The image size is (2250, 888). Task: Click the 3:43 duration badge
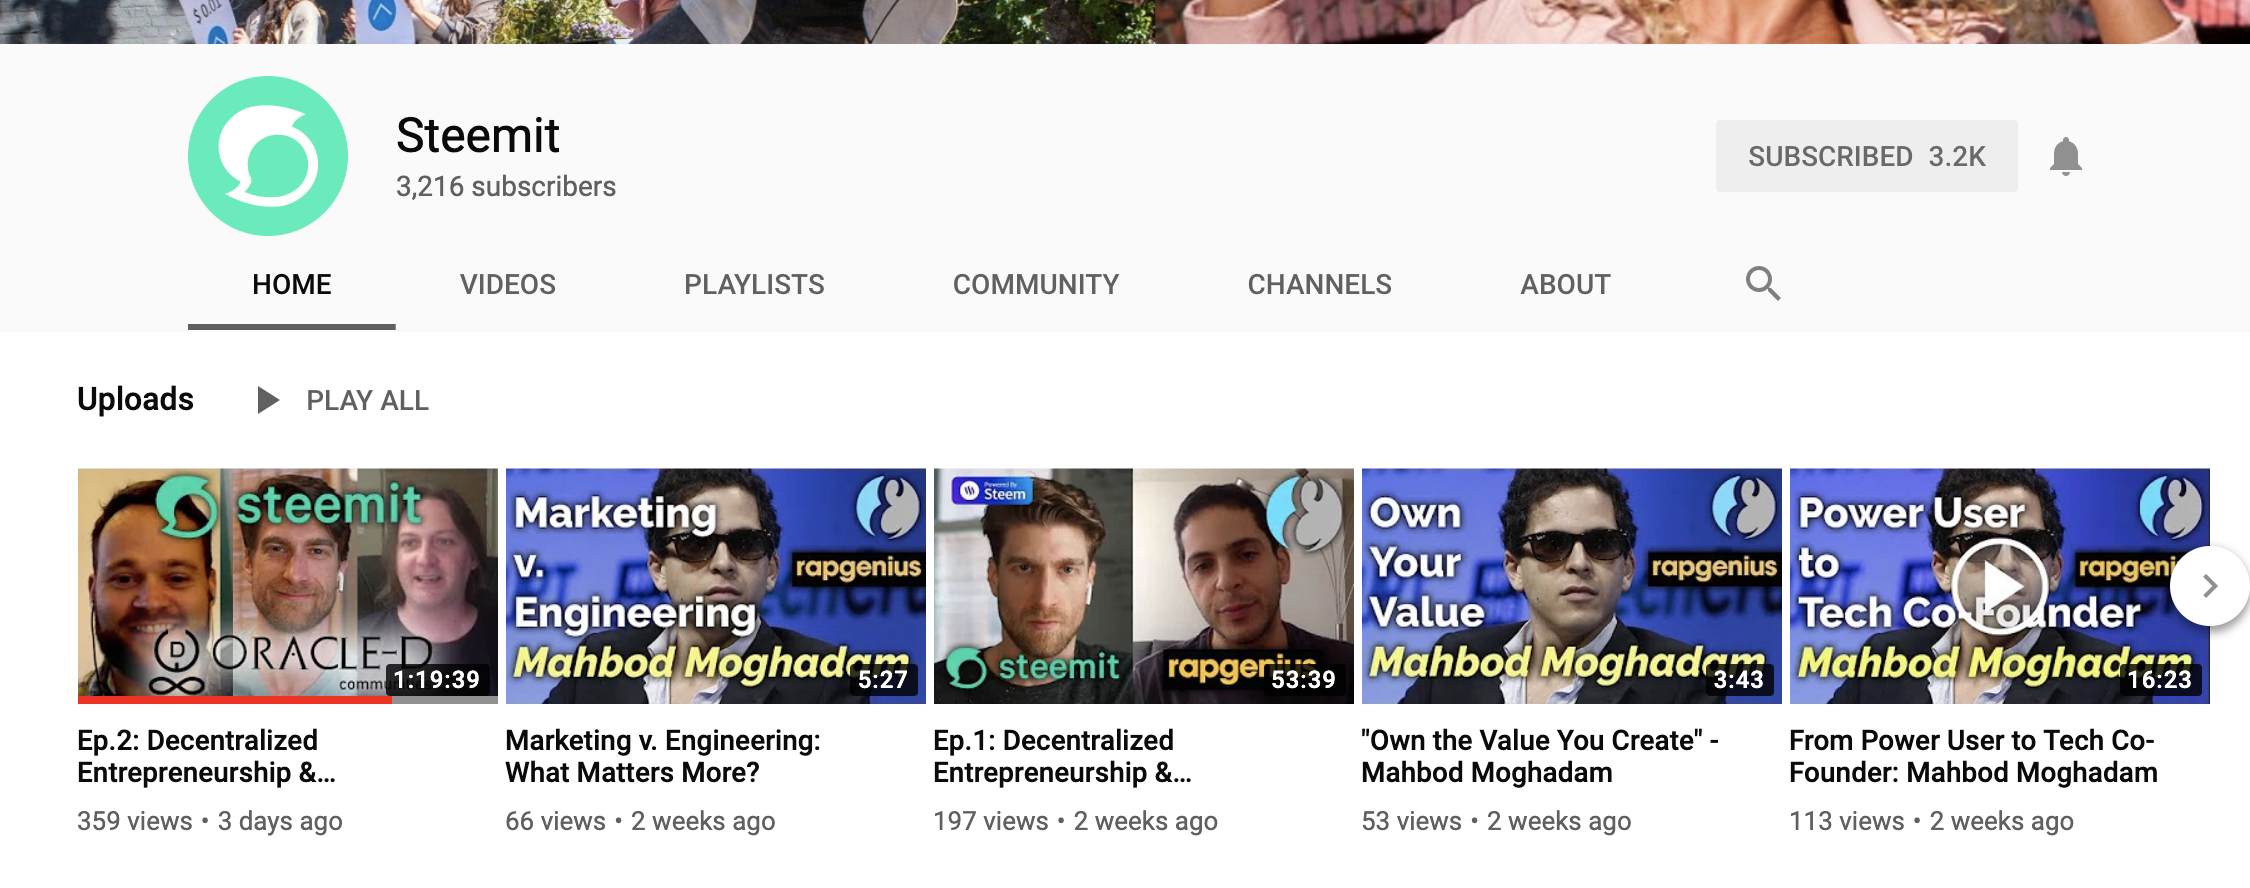[1739, 680]
